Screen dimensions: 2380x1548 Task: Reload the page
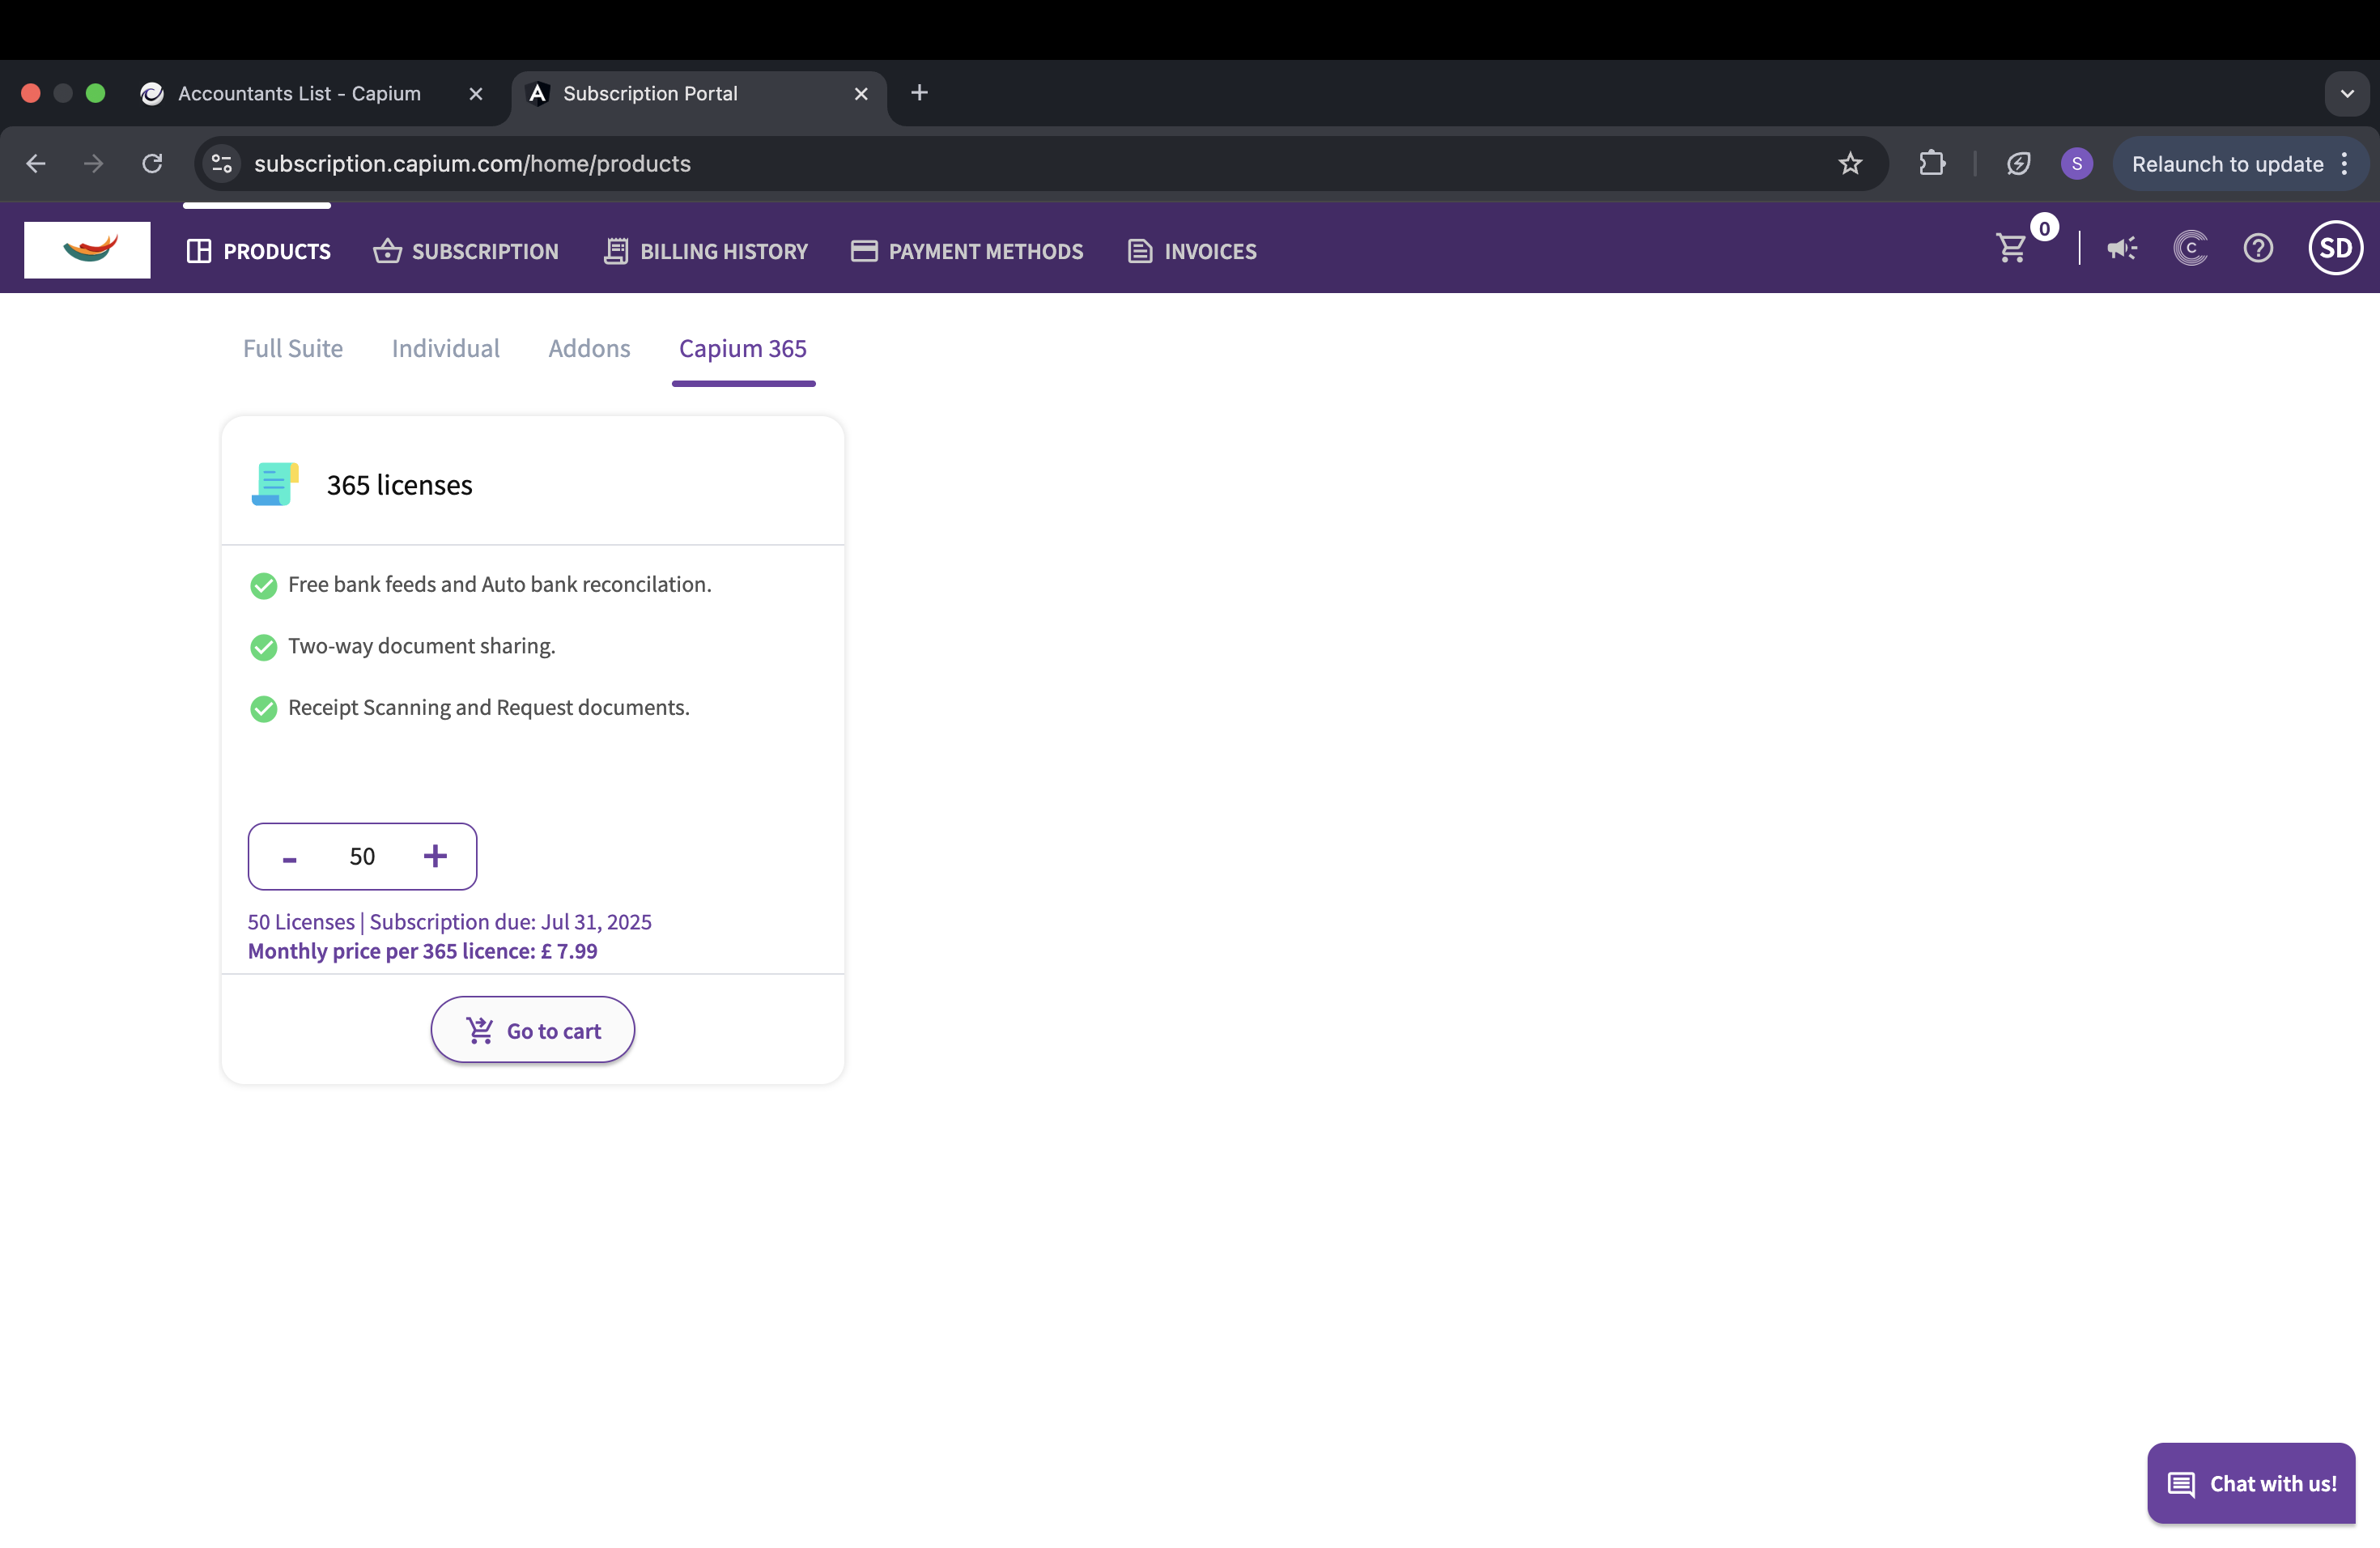[x=152, y=164]
